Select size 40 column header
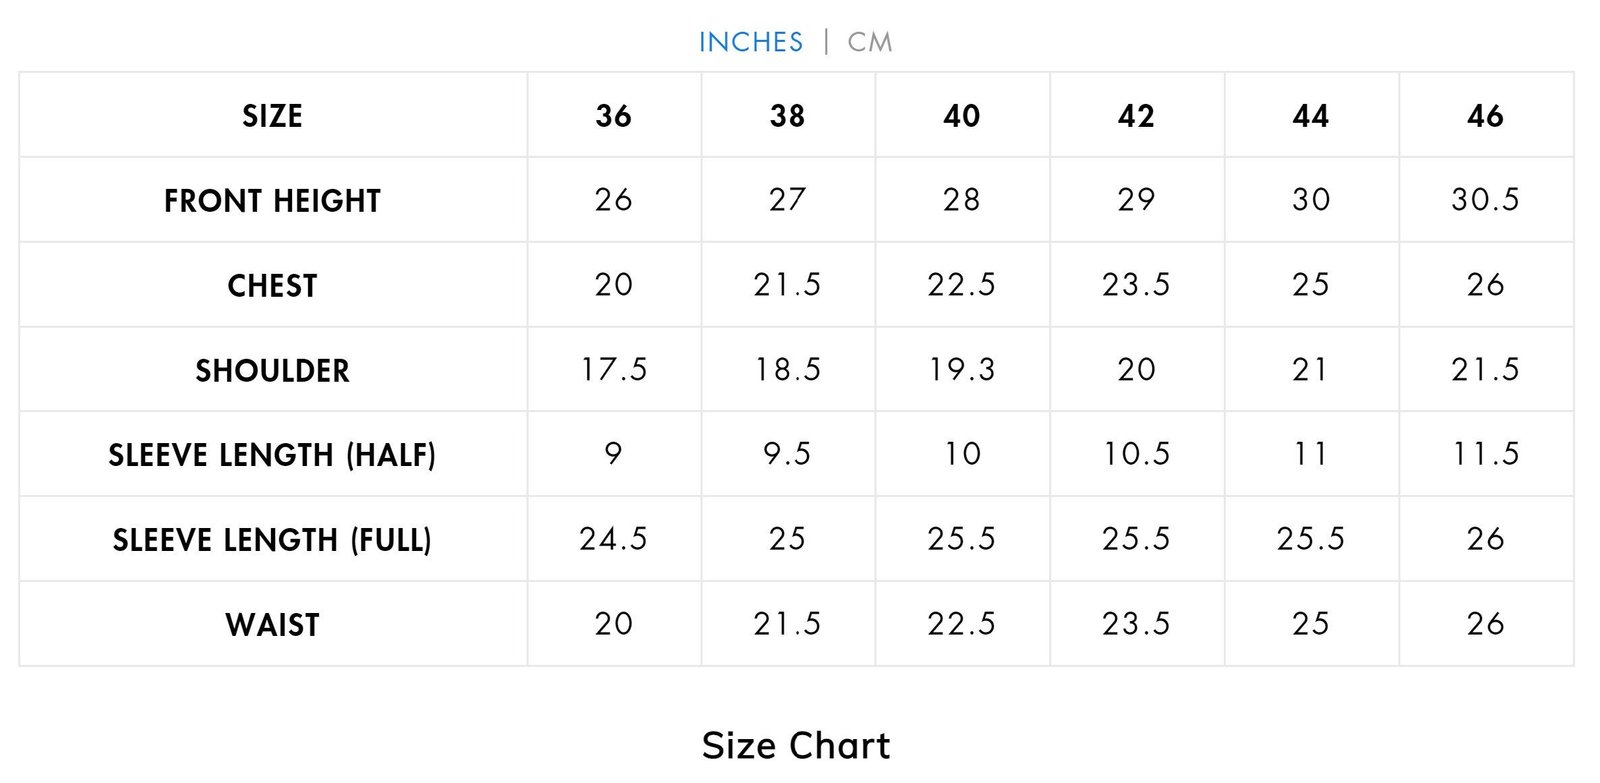The height and width of the screenshot is (783, 1600). coord(961,116)
